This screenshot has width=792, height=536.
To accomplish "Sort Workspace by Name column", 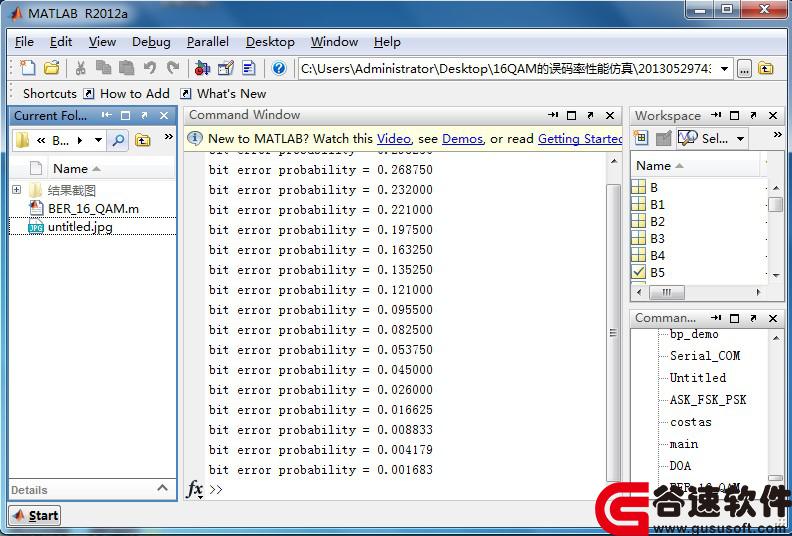I will point(659,166).
